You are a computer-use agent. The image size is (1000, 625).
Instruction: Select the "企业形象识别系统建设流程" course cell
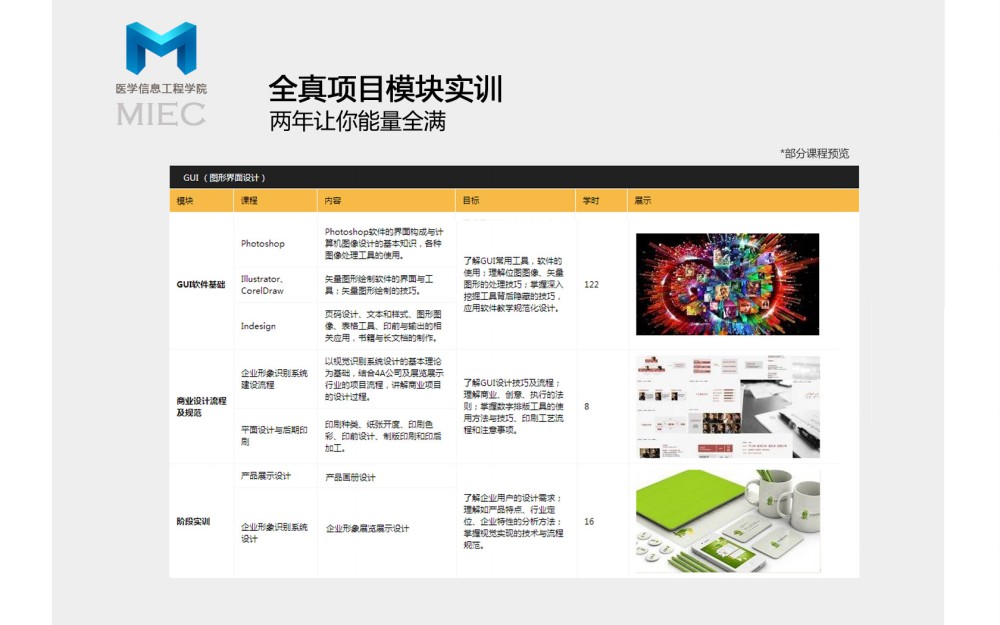pos(274,379)
